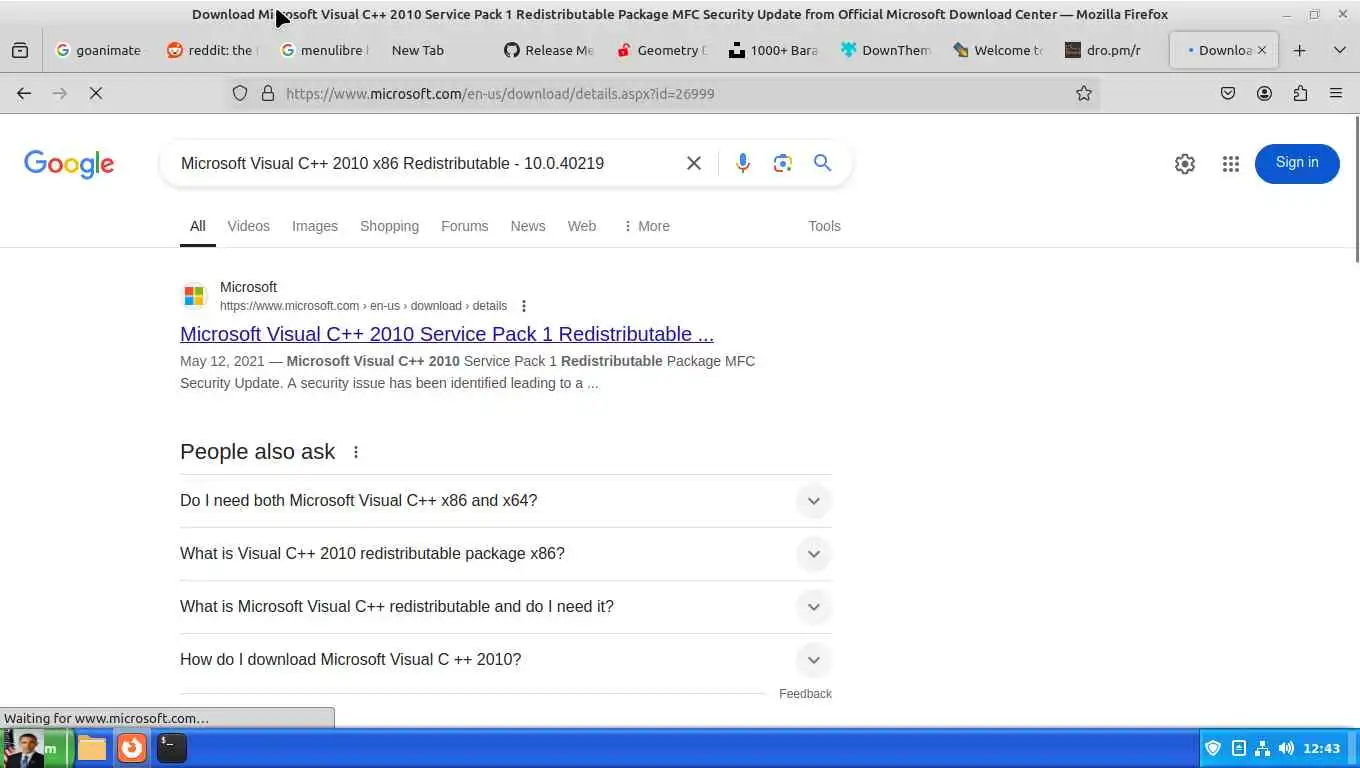Open the Tools search options
1360x768 pixels.
point(824,226)
